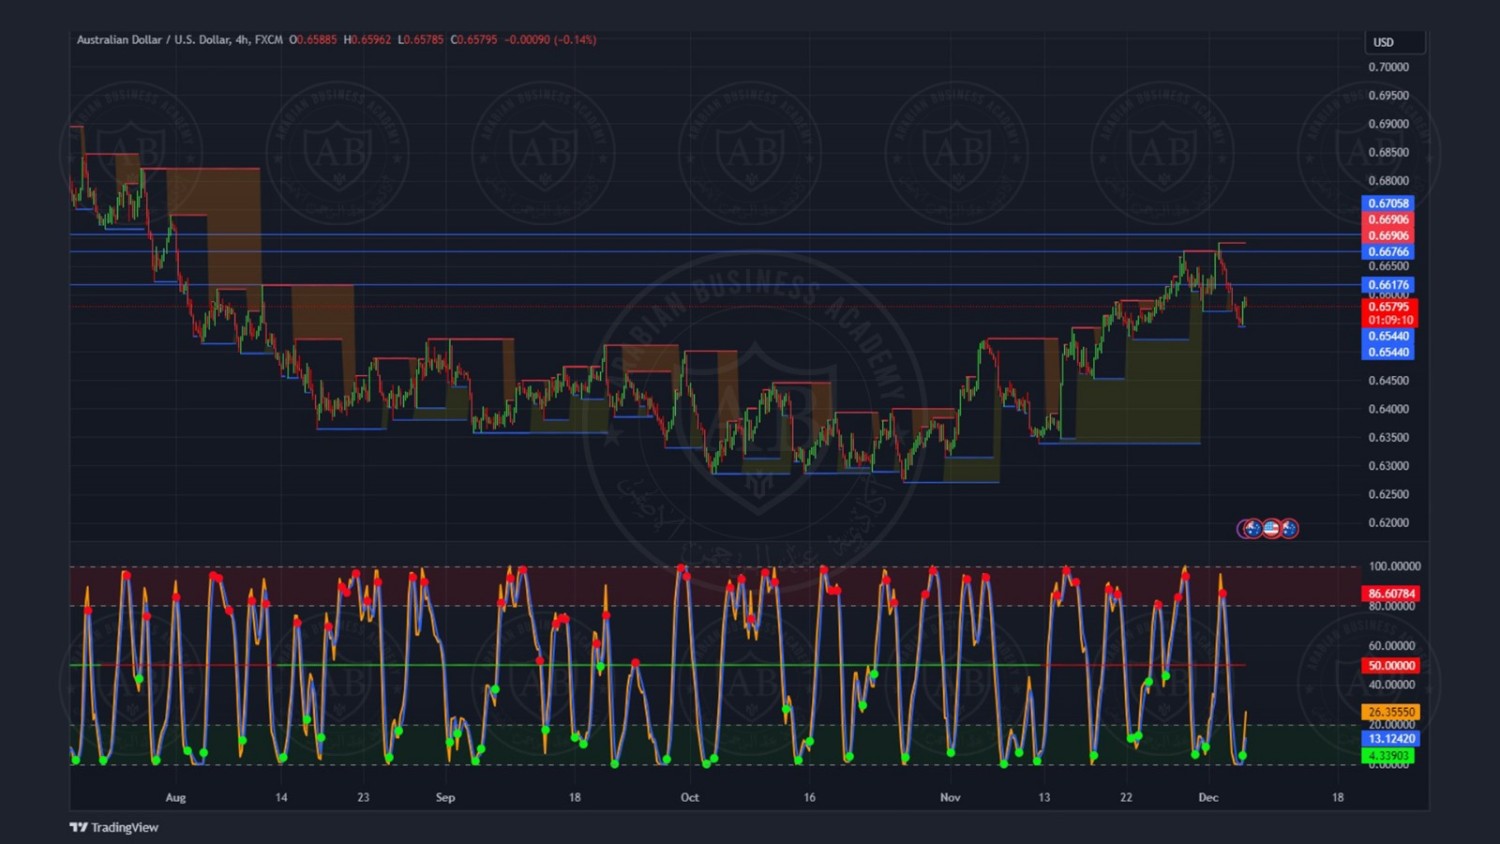Screen dimensions: 1500x844
Task: Click the 0.68000 price axis tick
Action: [1388, 181]
